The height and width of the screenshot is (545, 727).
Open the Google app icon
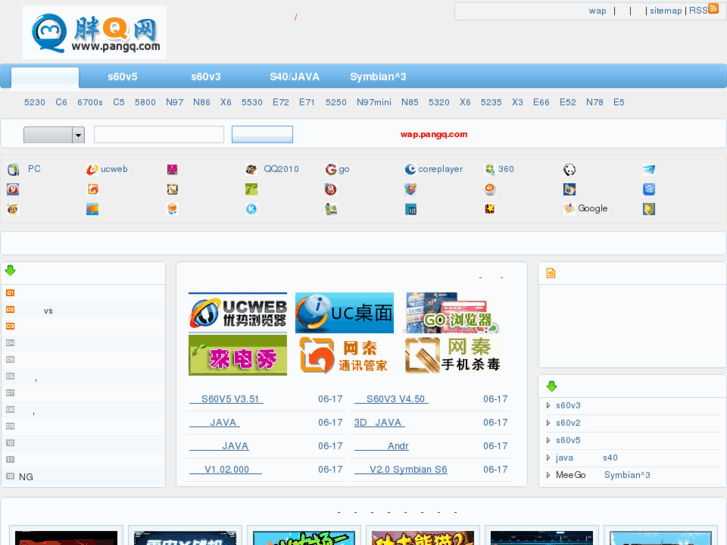pyautogui.click(x=569, y=209)
